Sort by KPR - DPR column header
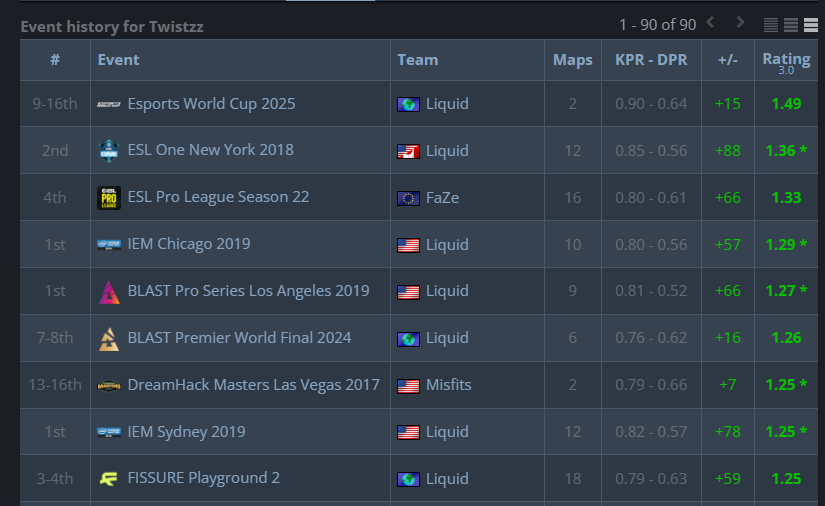 (x=651, y=60)
